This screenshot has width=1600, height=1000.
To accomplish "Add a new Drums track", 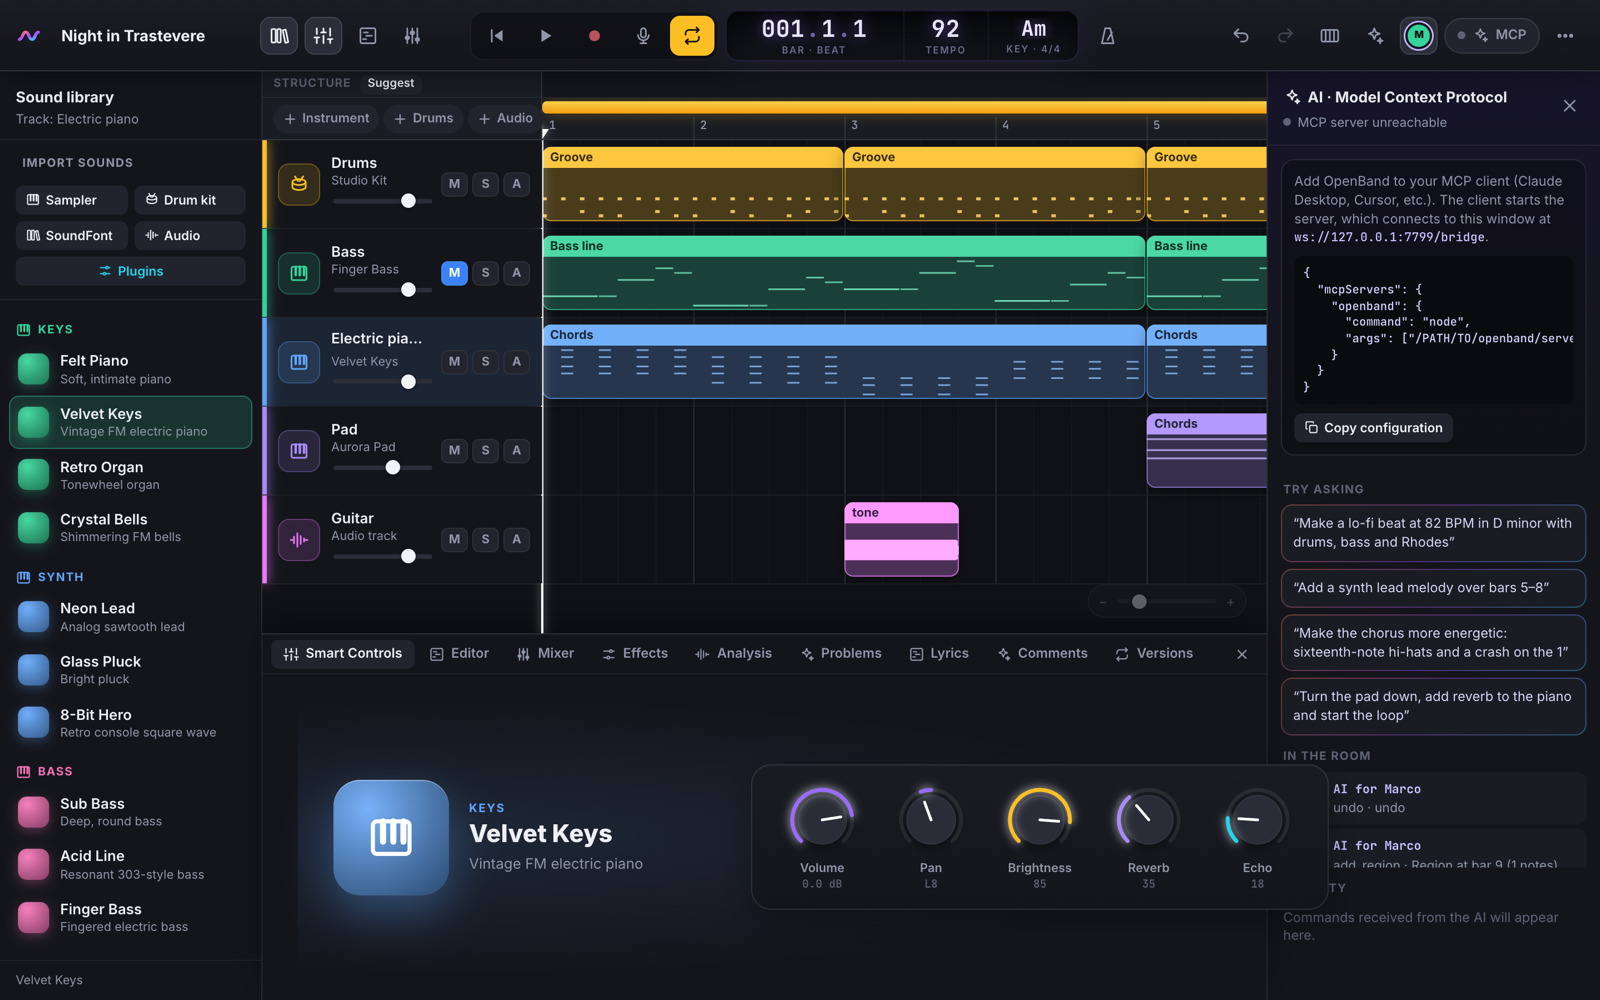I will 424,118.
